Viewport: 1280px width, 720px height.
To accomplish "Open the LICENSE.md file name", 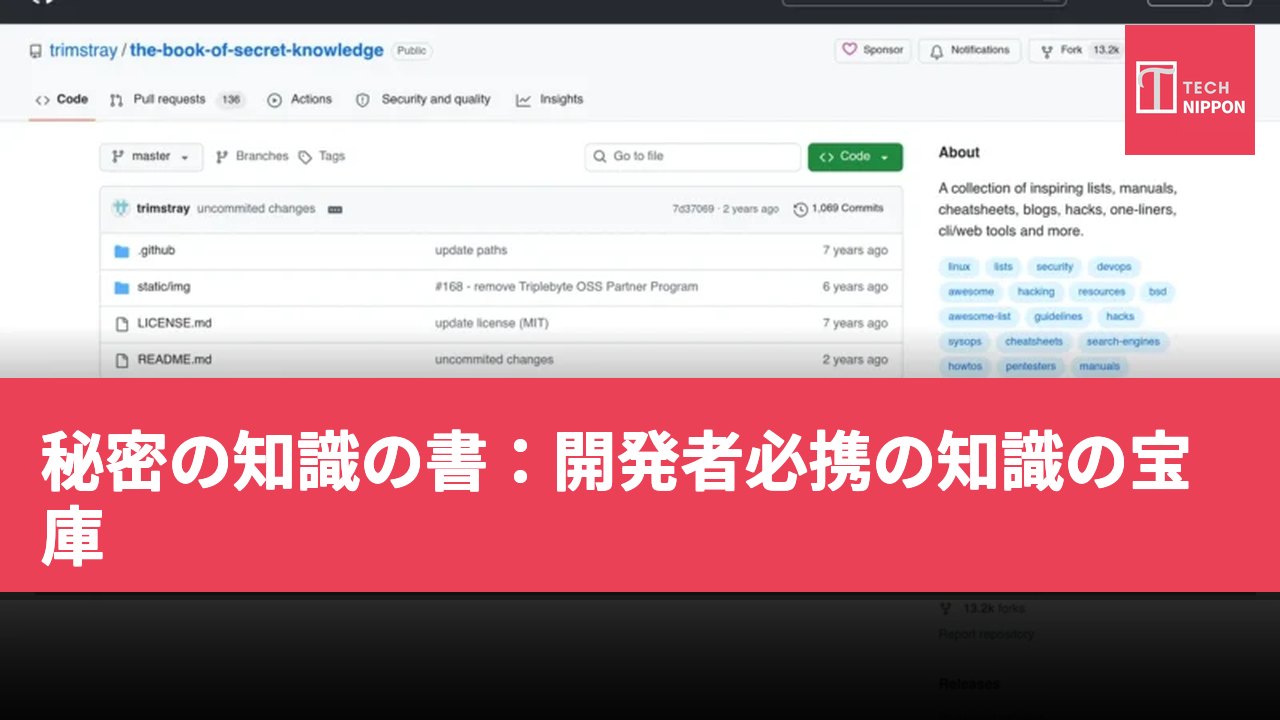I will pyautogui.click(x=175, y=323).
